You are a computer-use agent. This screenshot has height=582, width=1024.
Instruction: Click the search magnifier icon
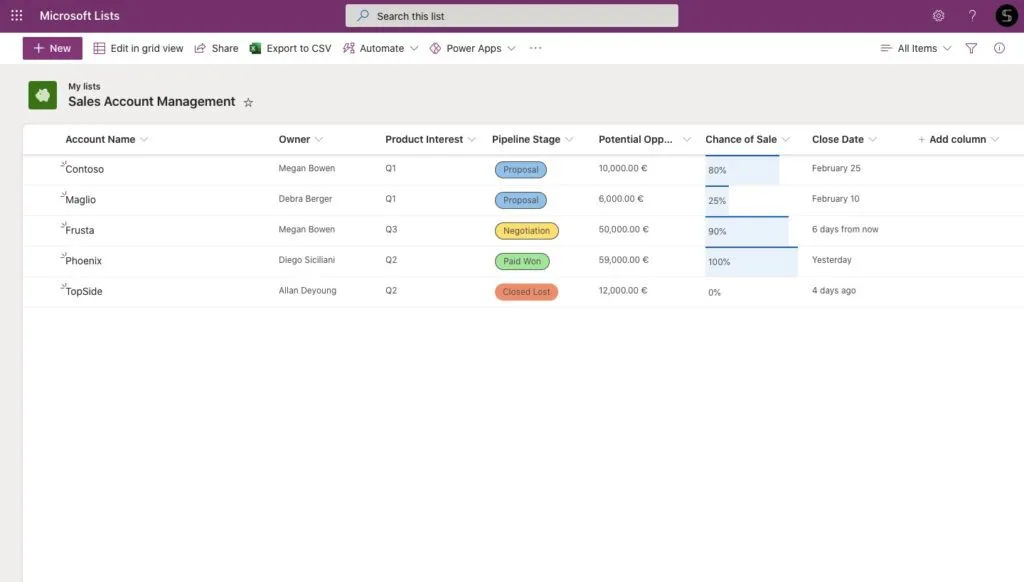point(363,16)
